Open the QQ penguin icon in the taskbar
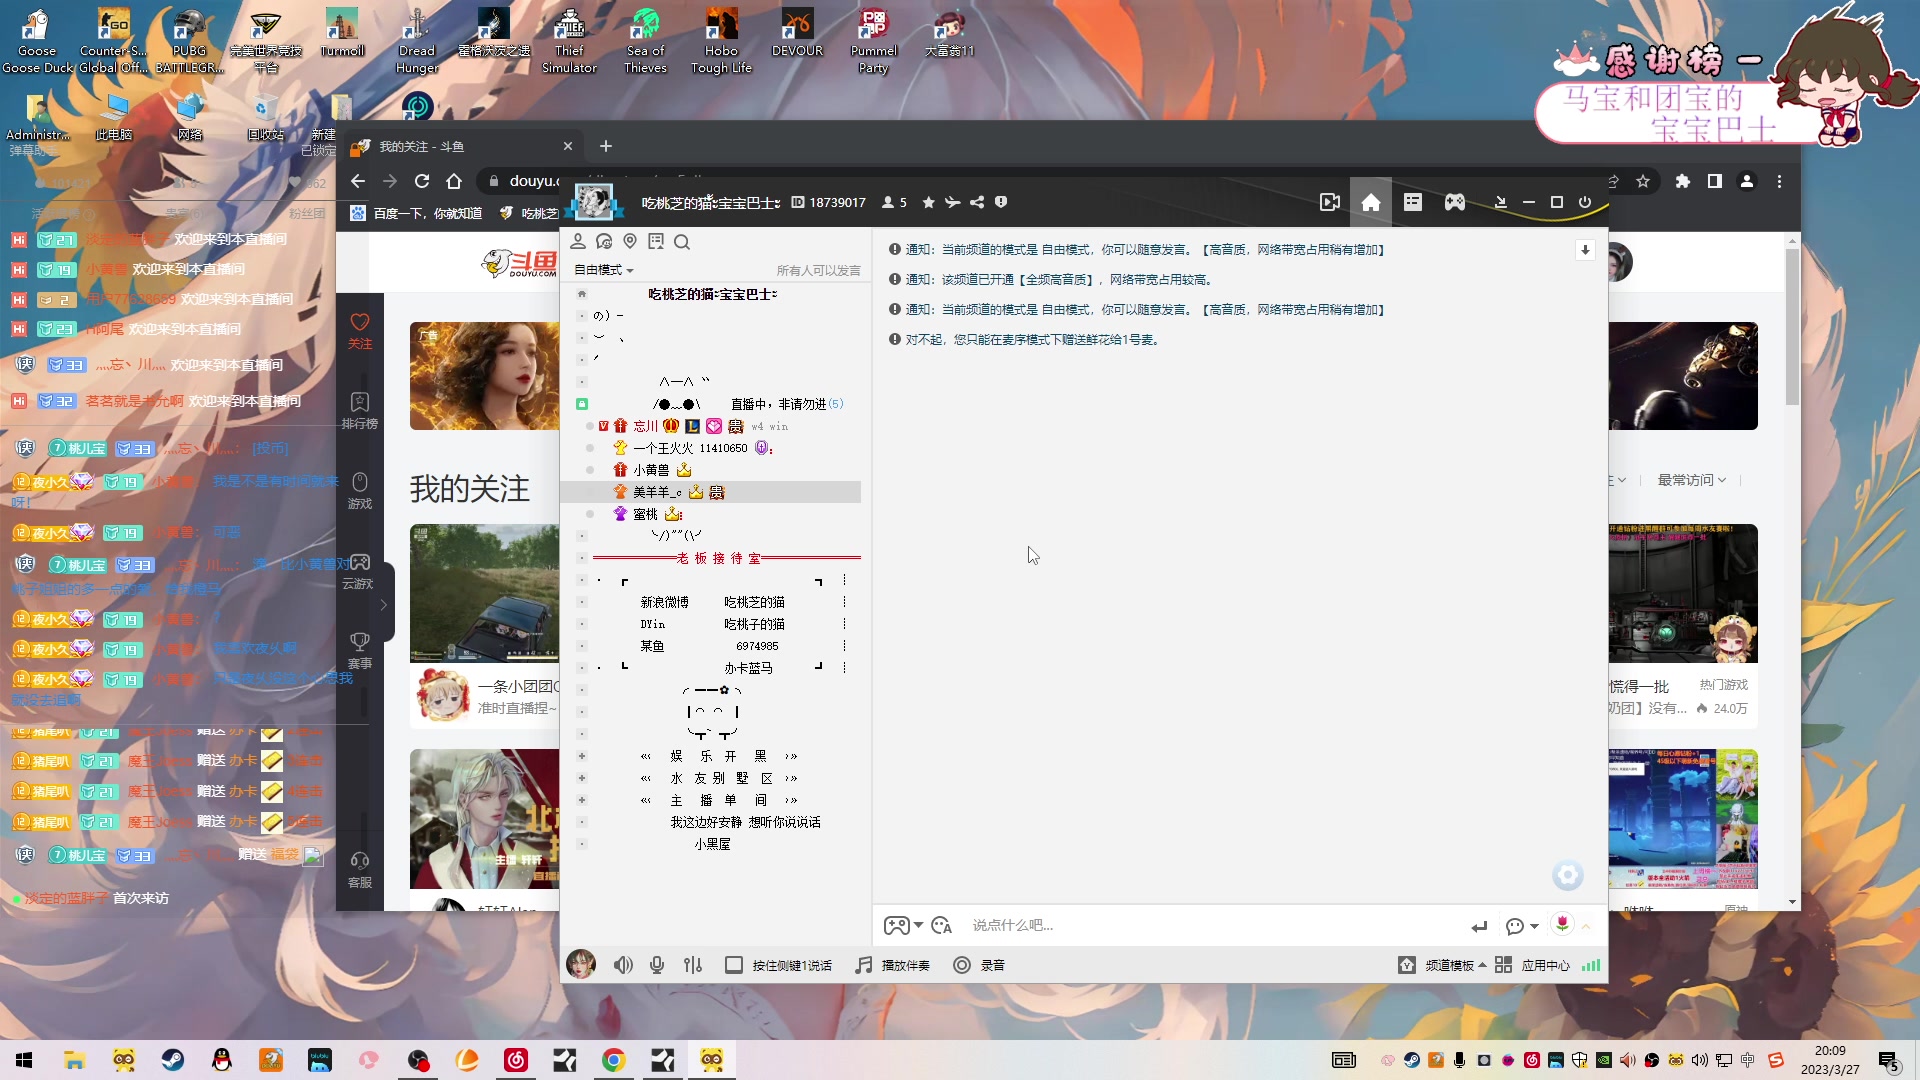The image size is (1920, 1080). (222, 1060)
